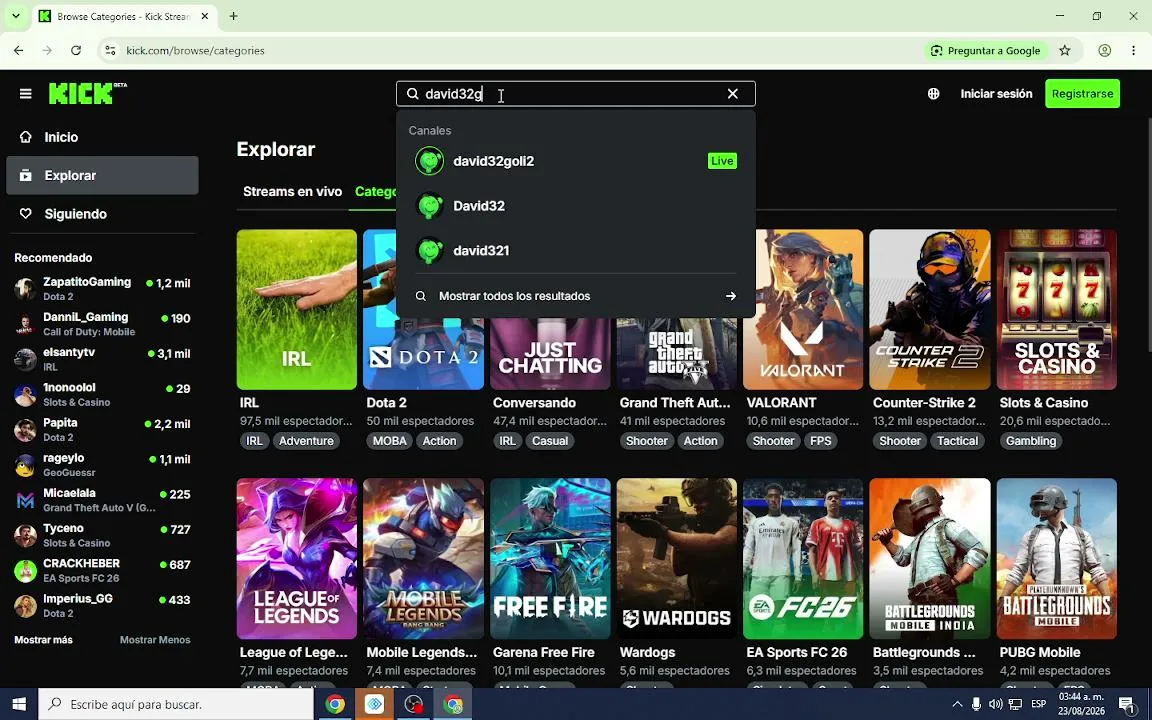Screen dimensions: 1152x720
Task: Click MOBA tag under Dota 2
Action: tap(389, 441)
